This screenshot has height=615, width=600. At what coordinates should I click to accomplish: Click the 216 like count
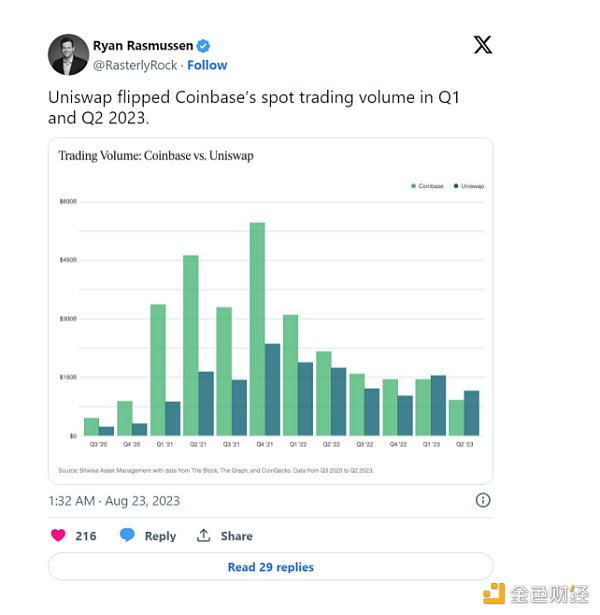(x=86, y=536)
